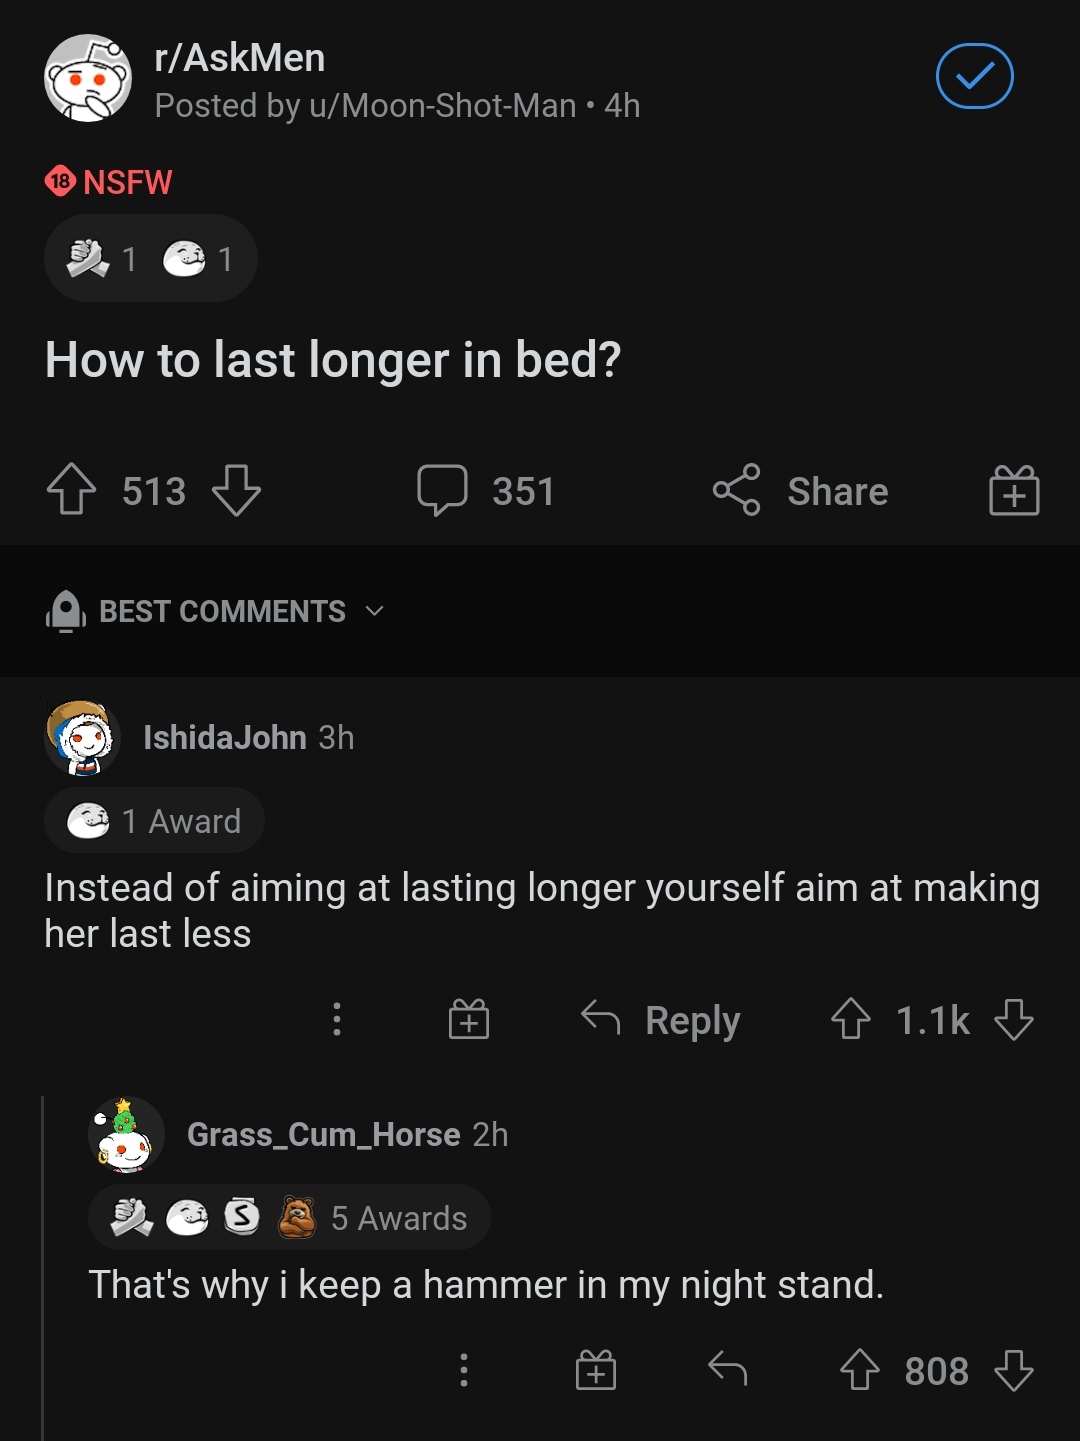The width and height of the screenshot is (1080, 1441).
Task: Give an award to the post
Action: [x=1014, y=490]
